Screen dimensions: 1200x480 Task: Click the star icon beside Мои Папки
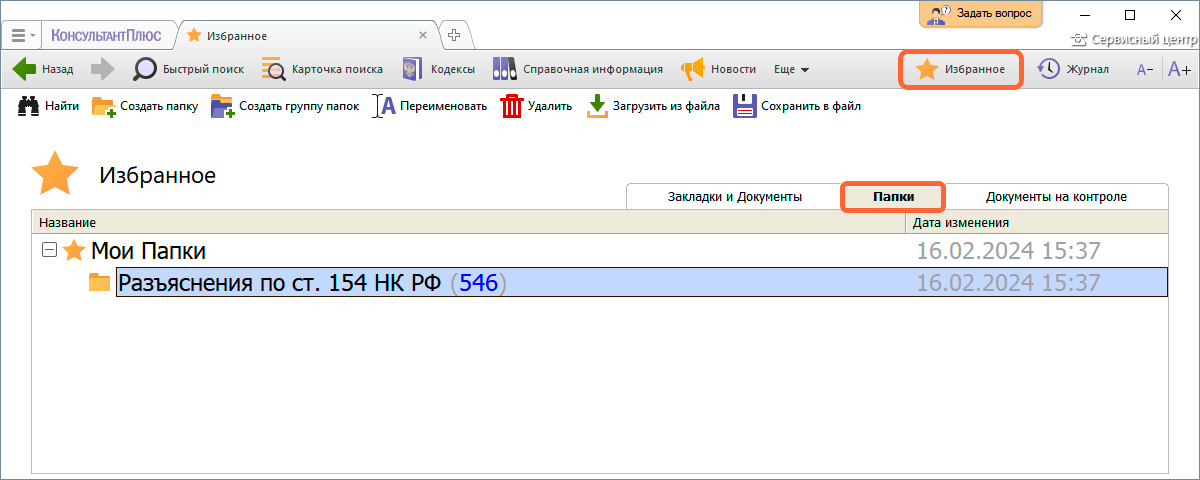coord(73,250)
